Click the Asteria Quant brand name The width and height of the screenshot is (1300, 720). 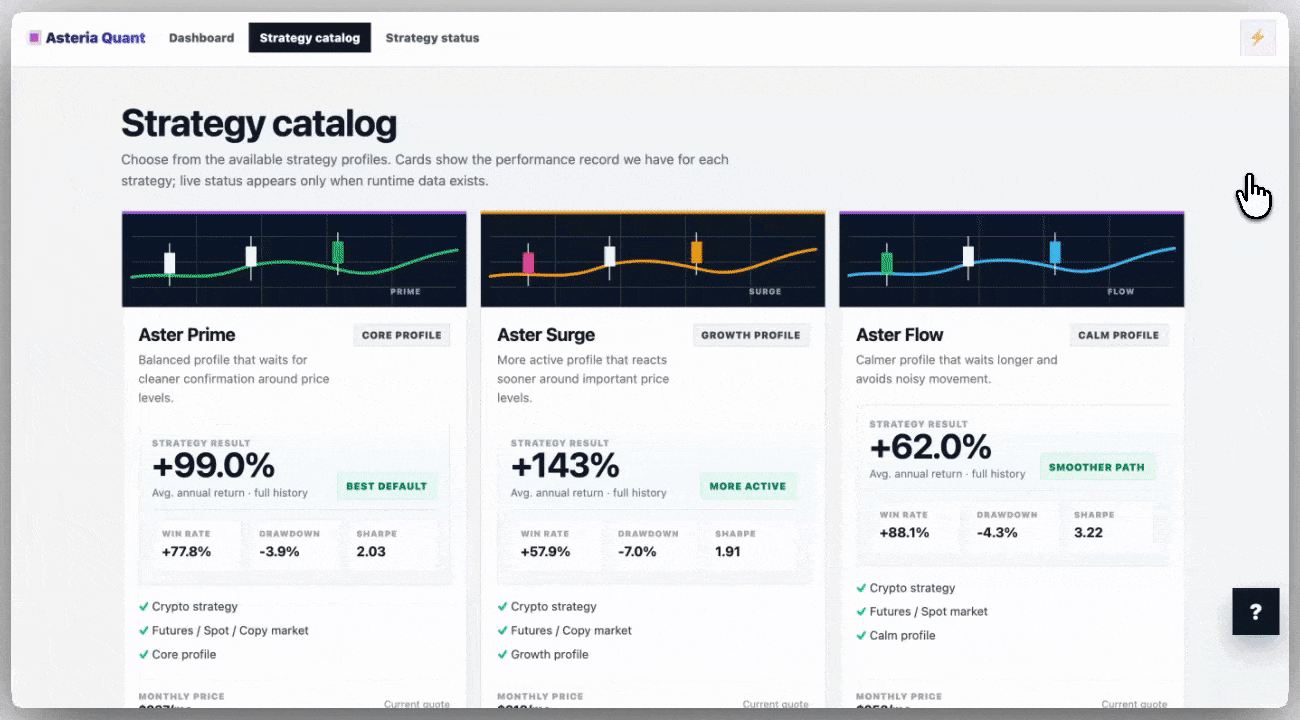[x=95, y=38]
